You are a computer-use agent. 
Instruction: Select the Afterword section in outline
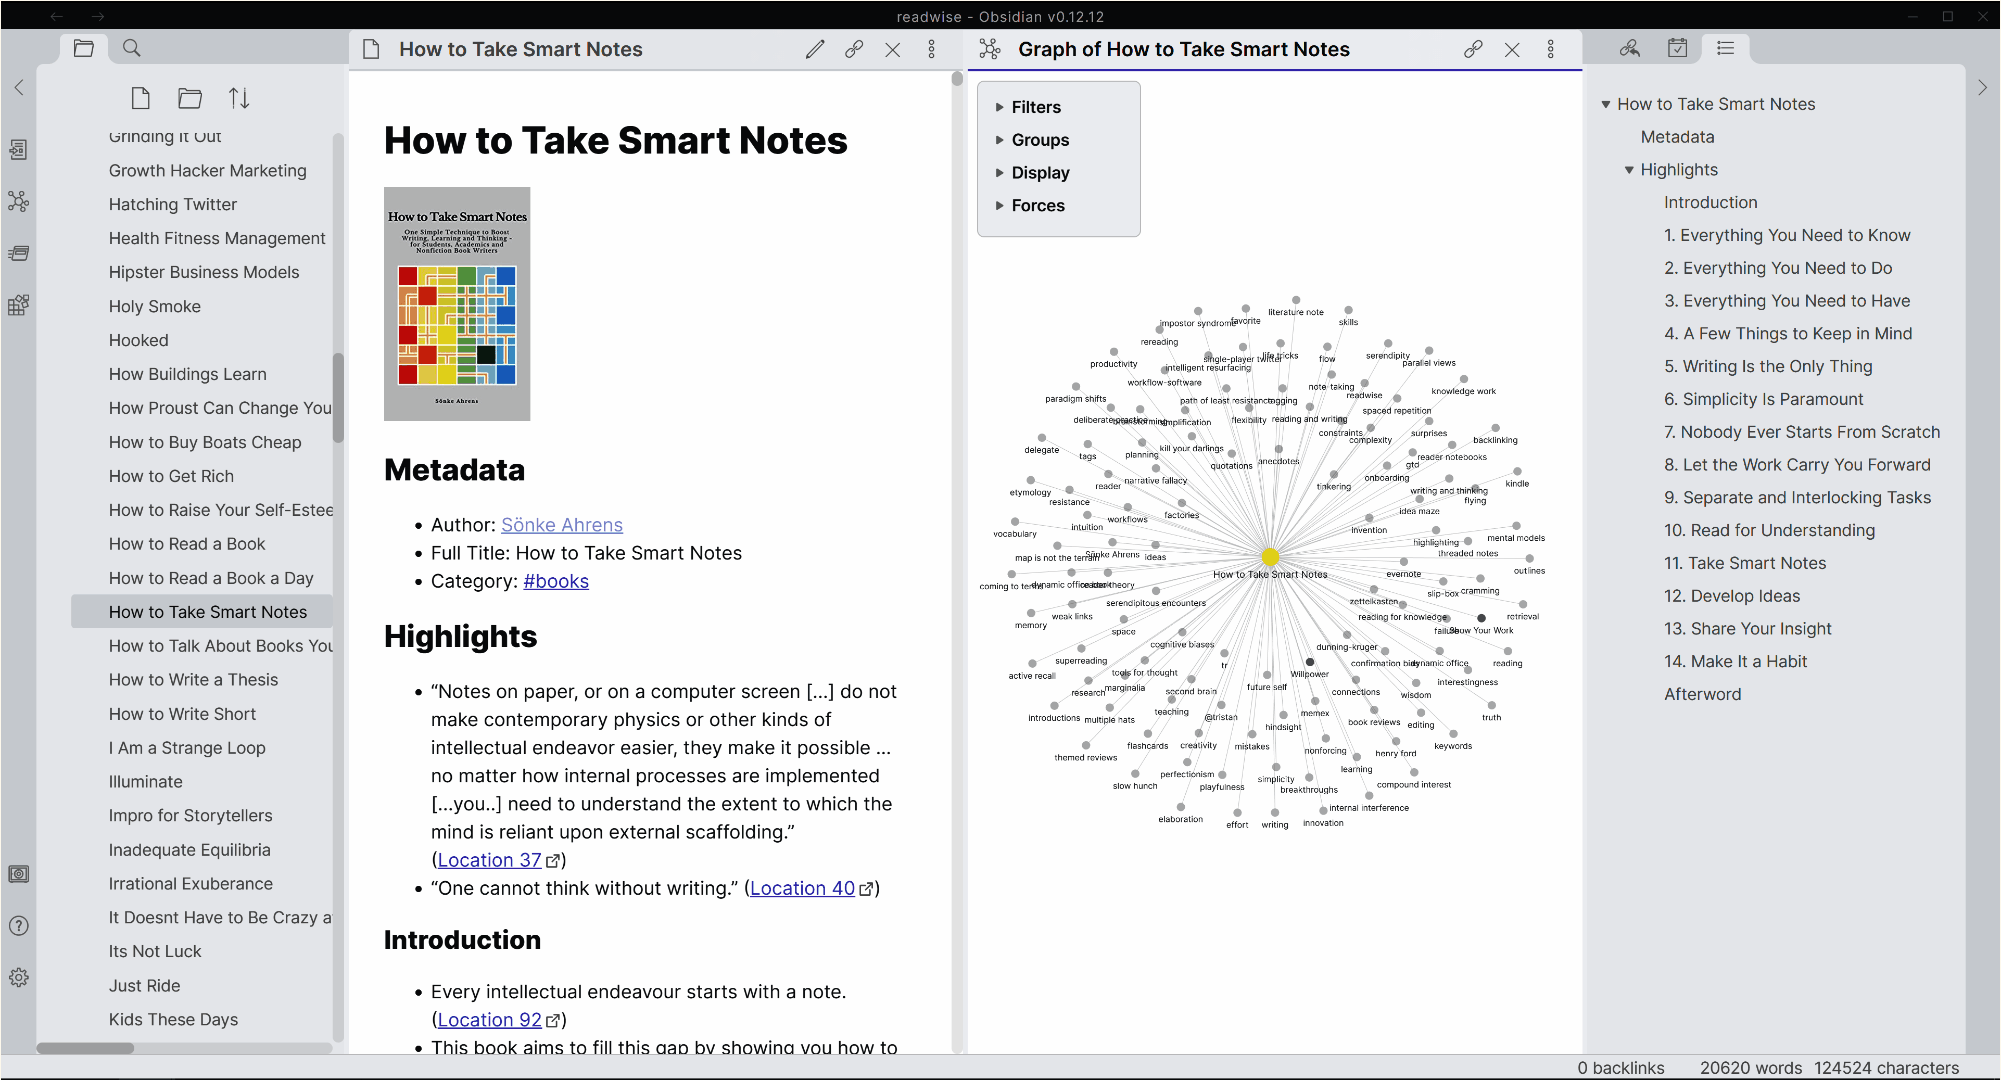pos(1703,693)
